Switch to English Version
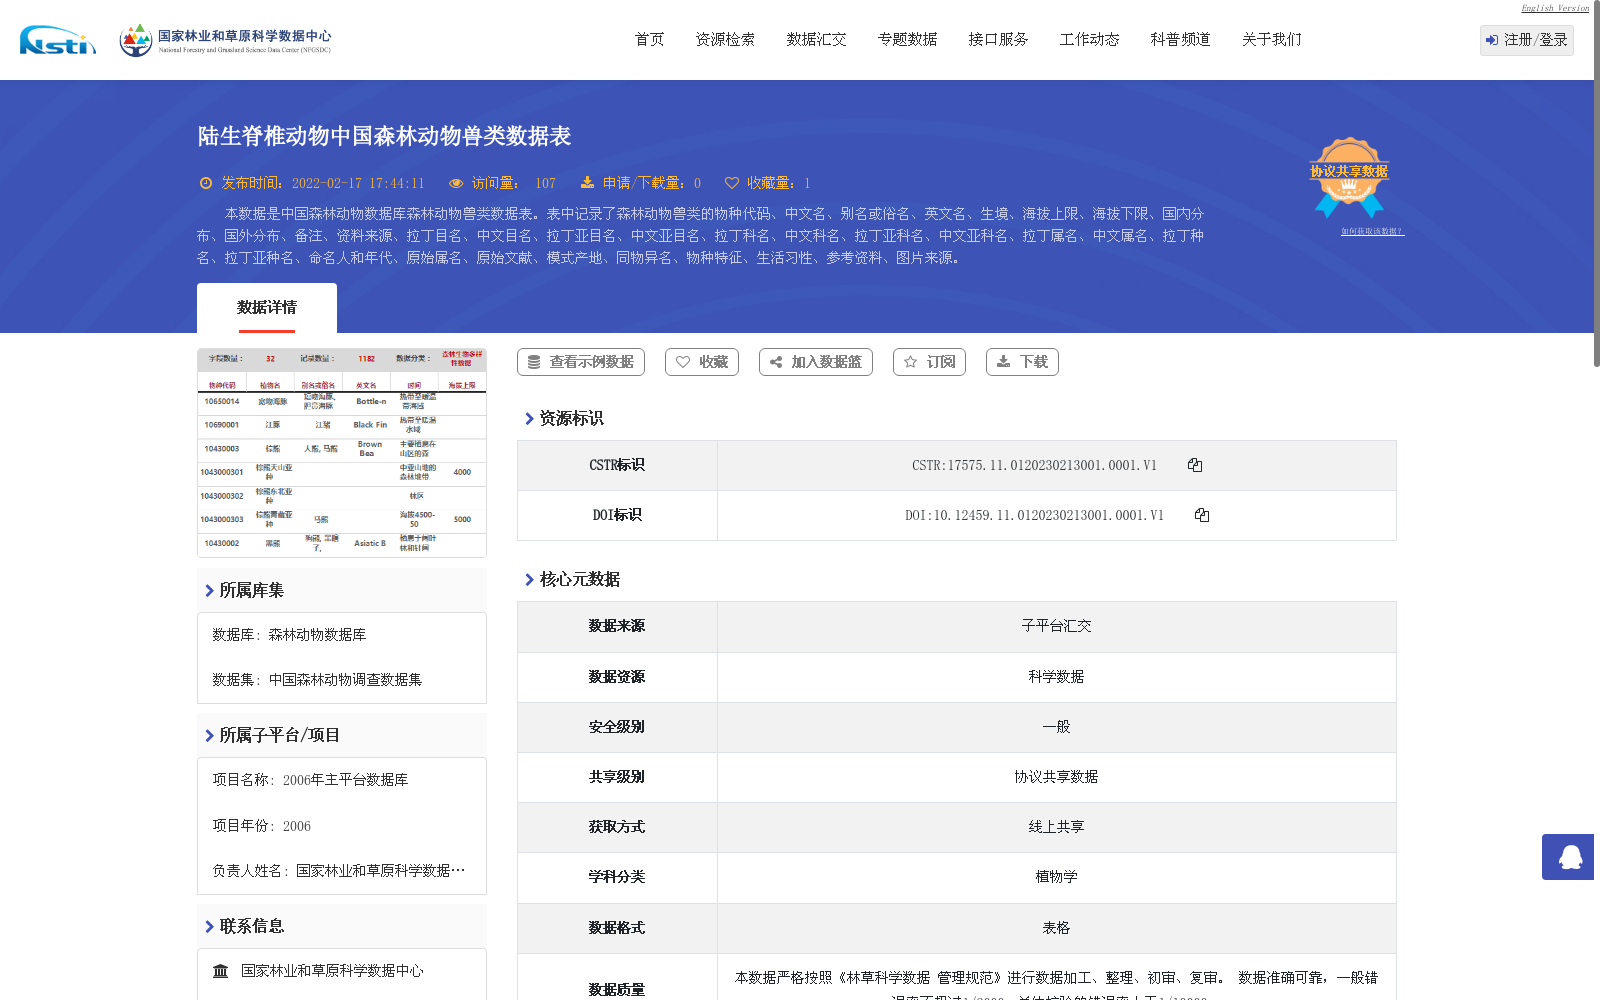Viewport: 1600px width, 1000px height. [1555, 8]
